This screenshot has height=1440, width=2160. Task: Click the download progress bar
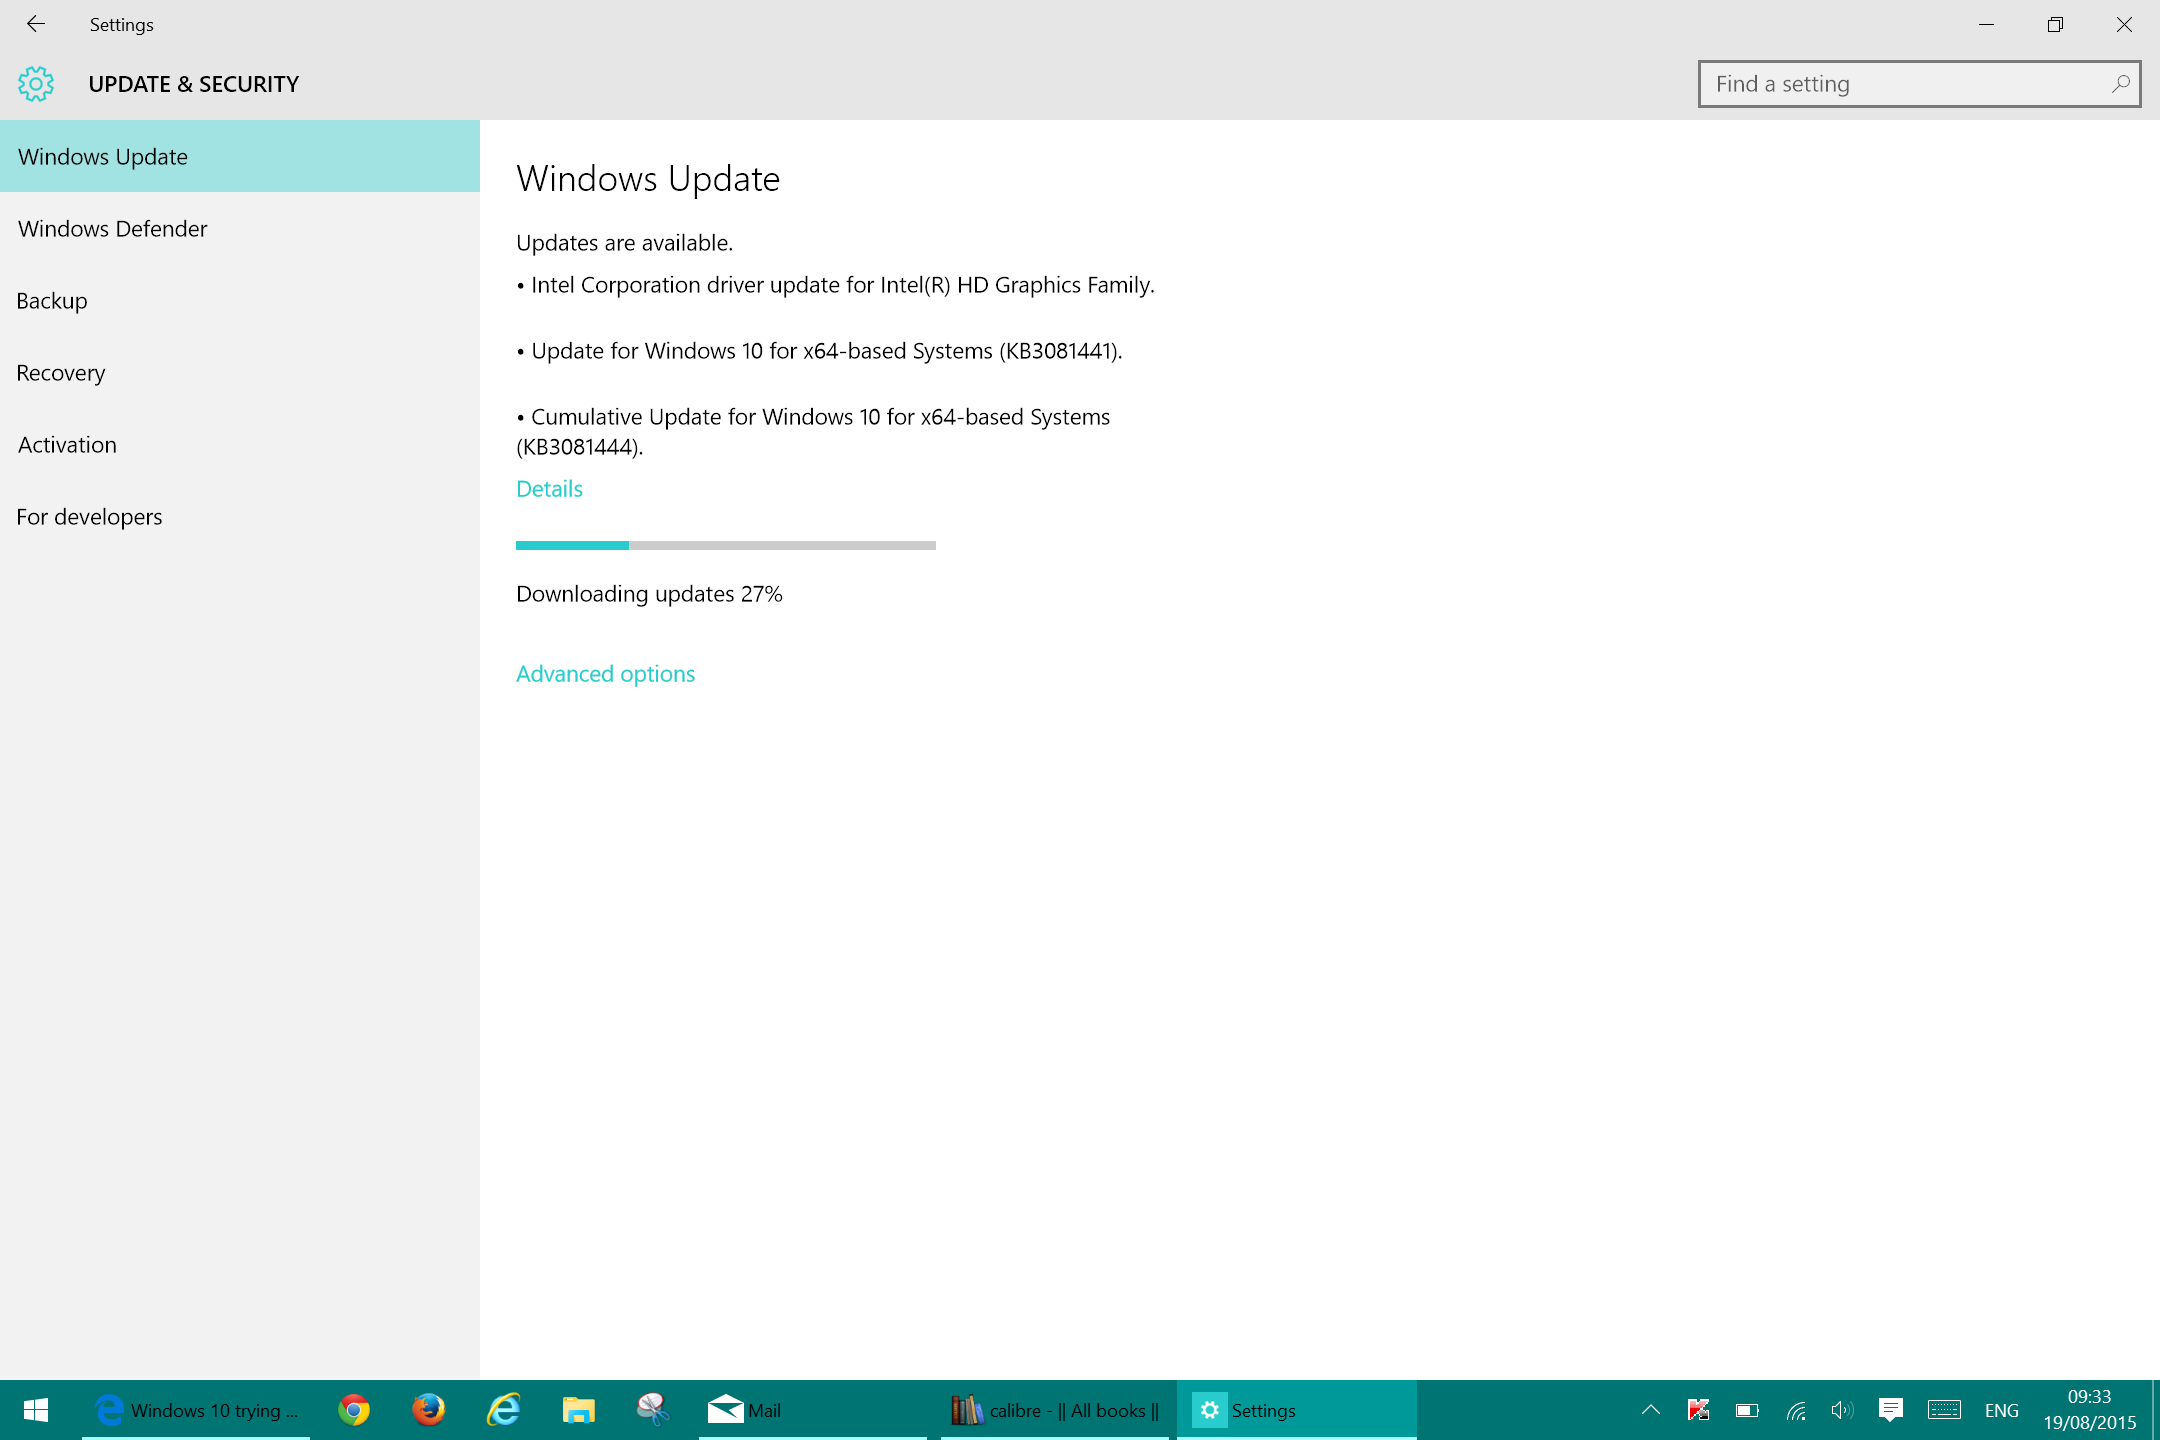pos(725,545)
